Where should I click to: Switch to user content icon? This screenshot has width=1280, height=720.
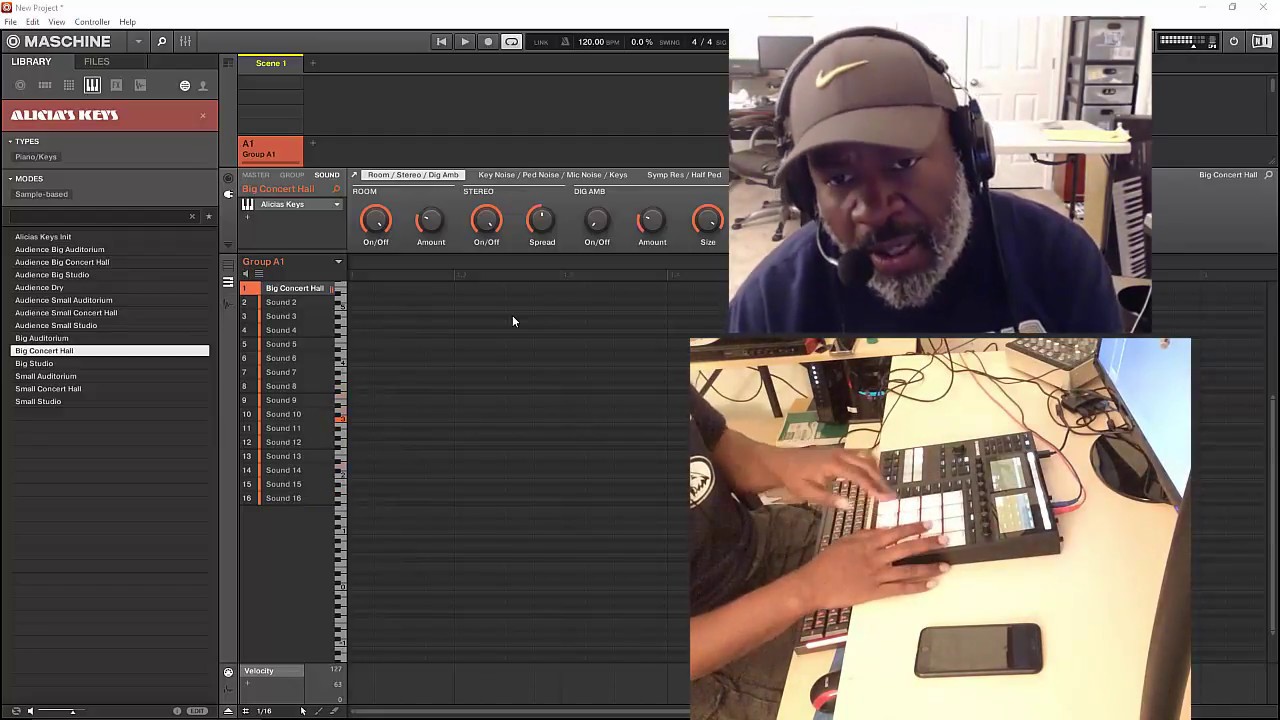coord(203,86)
